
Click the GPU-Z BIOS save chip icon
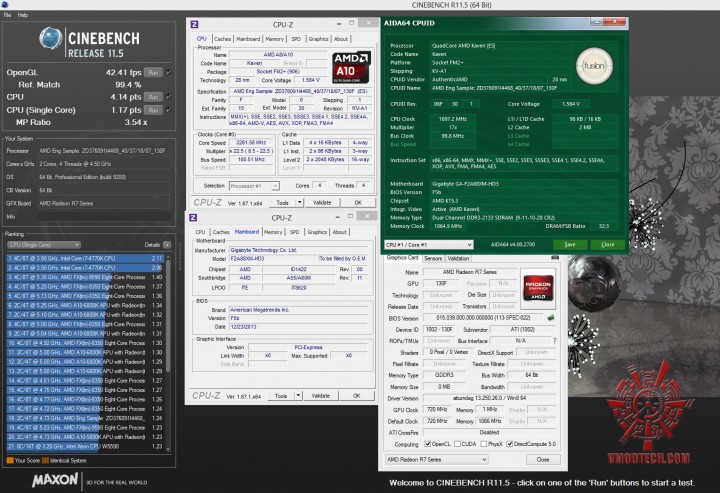click(551, 318)
